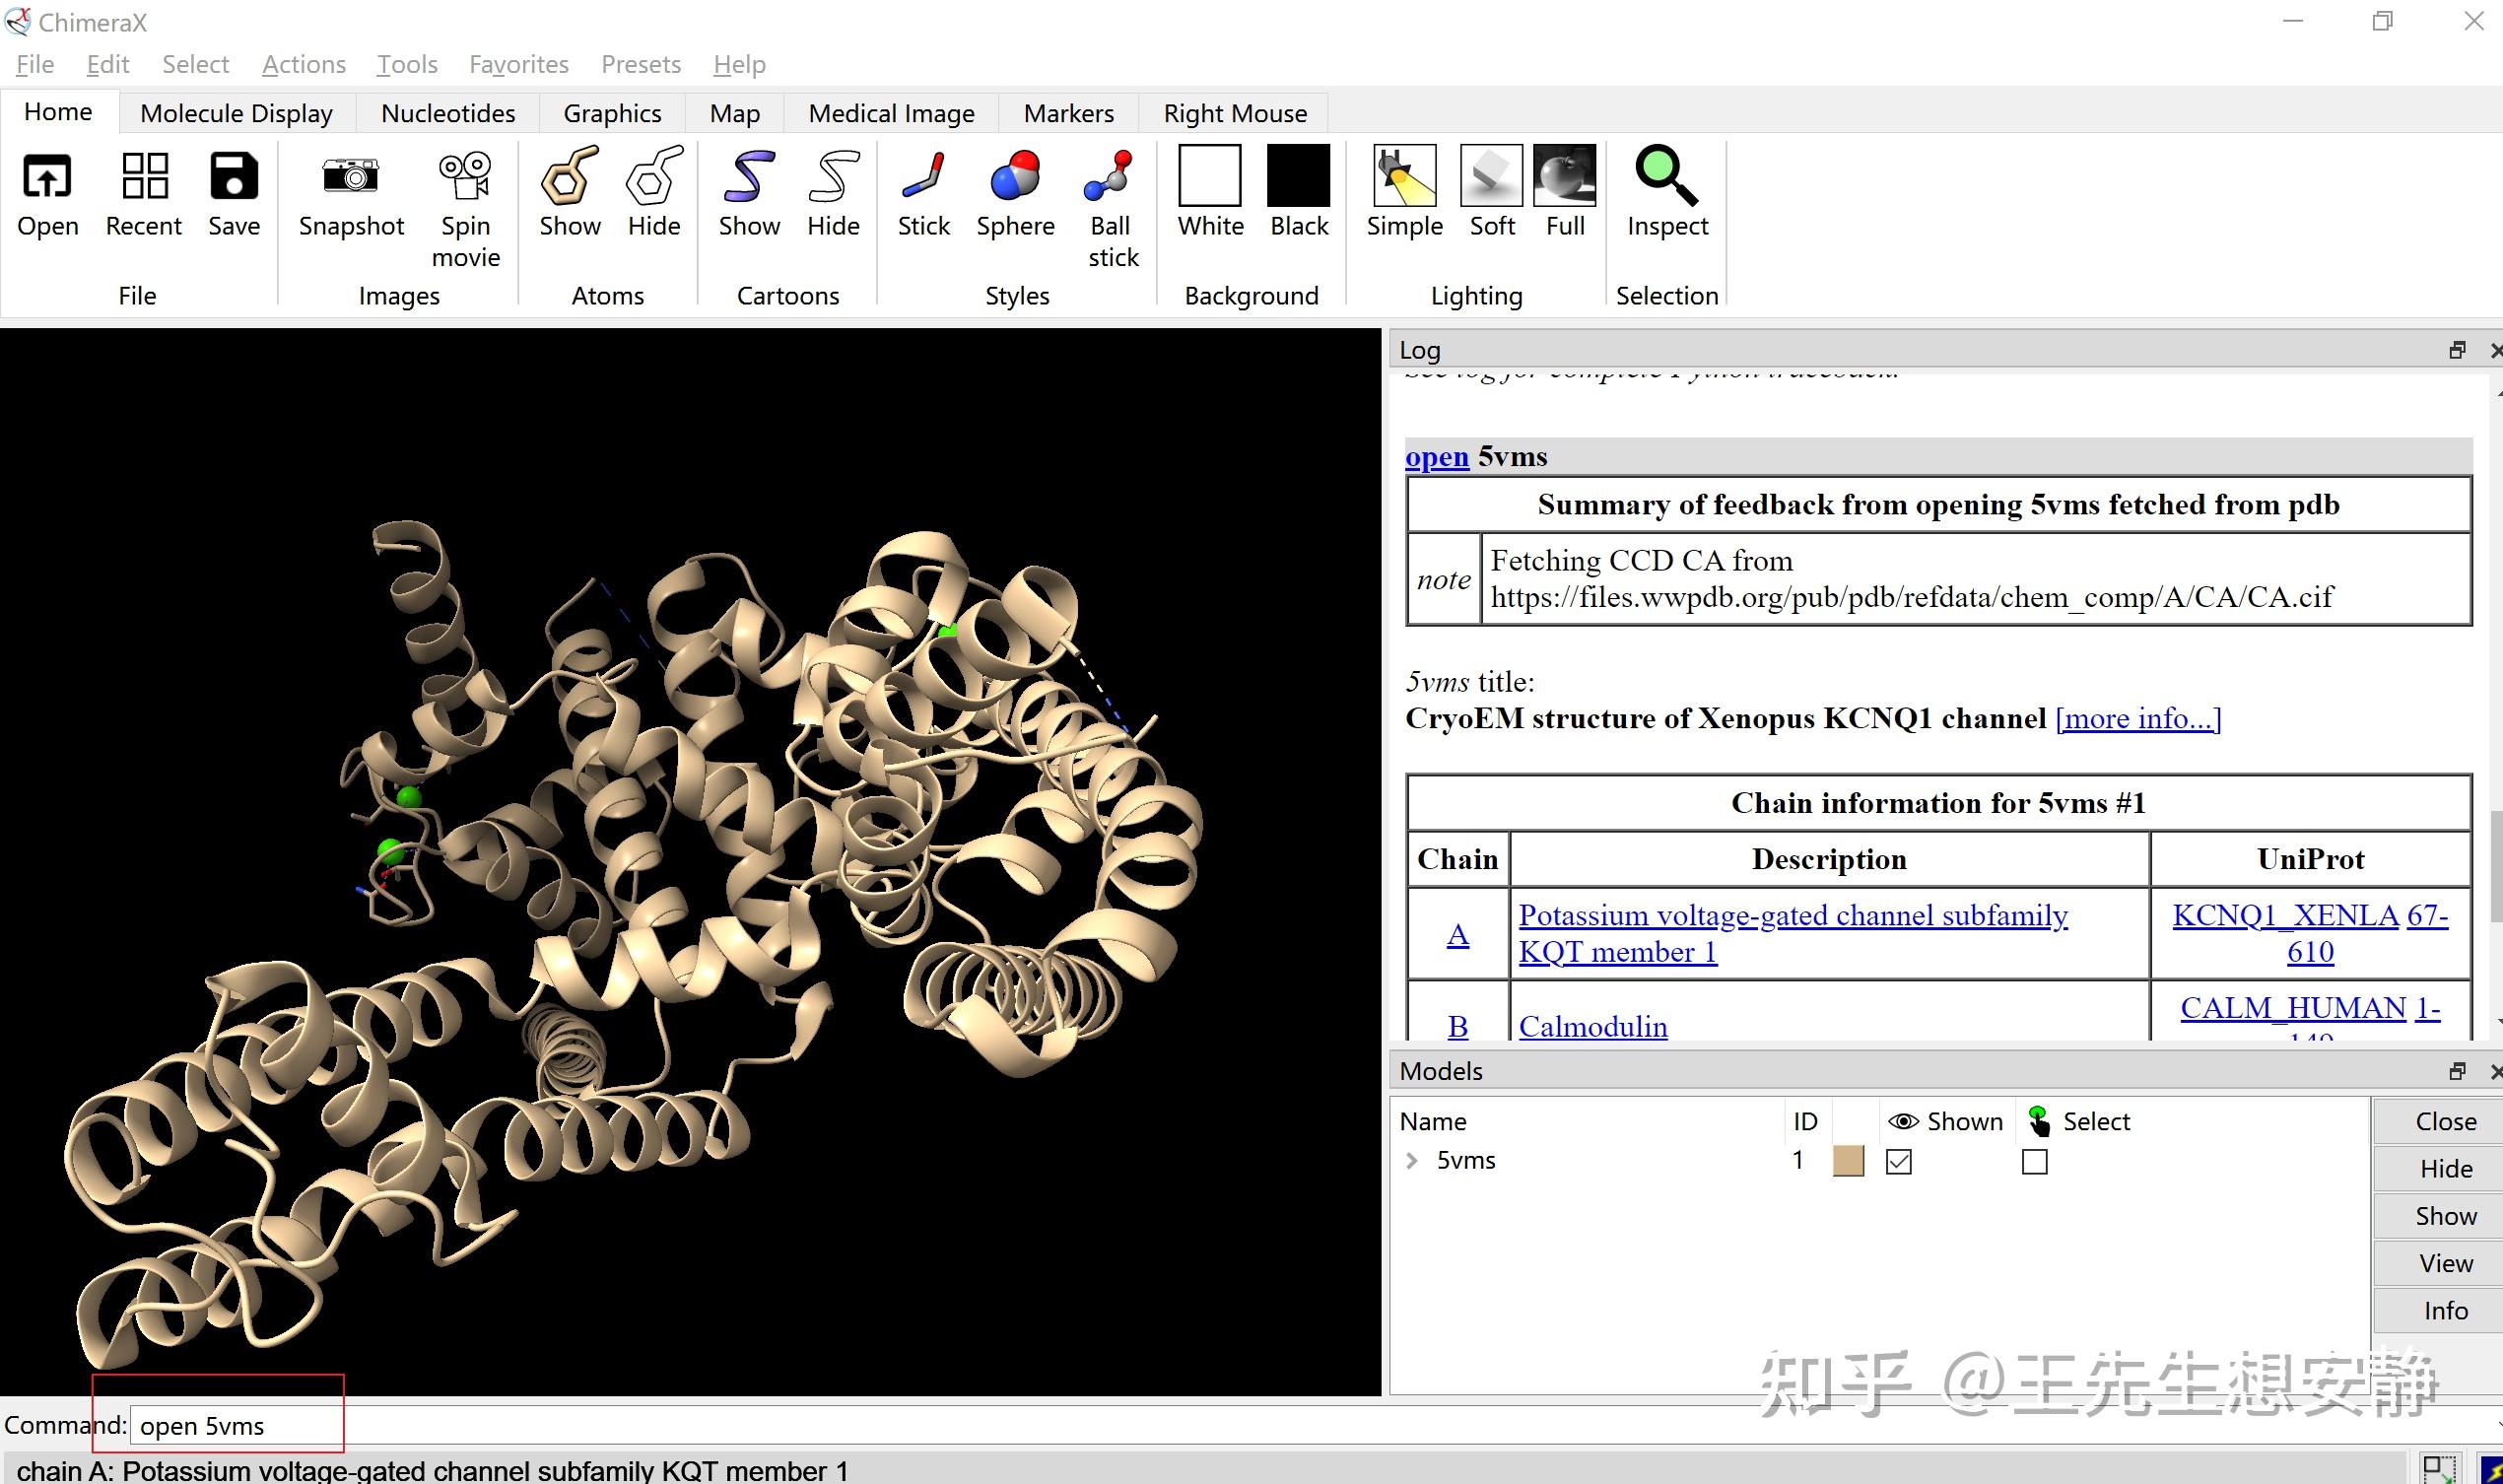
Task: Set background to White
Action: (x=1210, y=177)
